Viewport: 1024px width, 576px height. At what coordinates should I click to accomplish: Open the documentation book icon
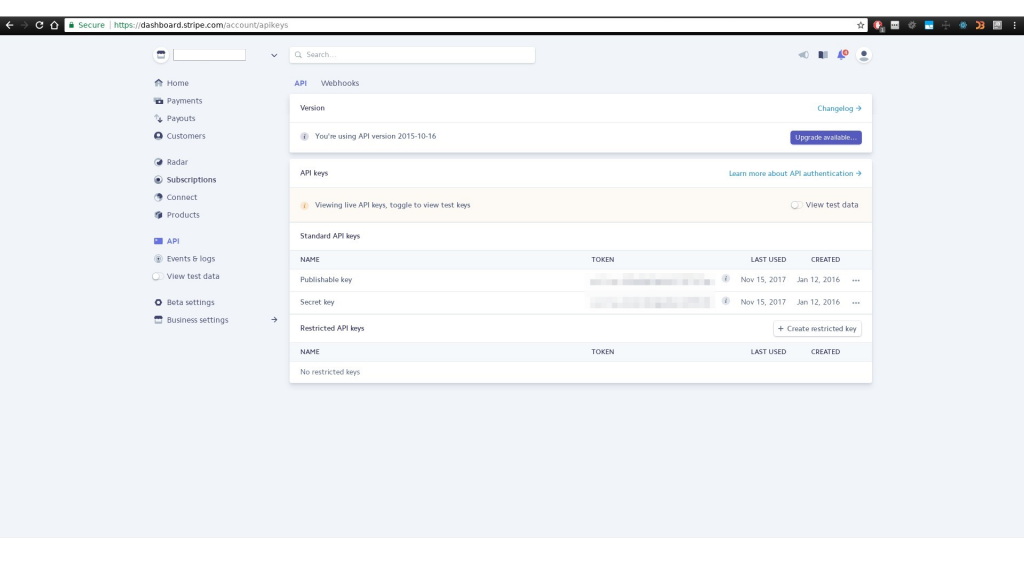coord(822,55)
